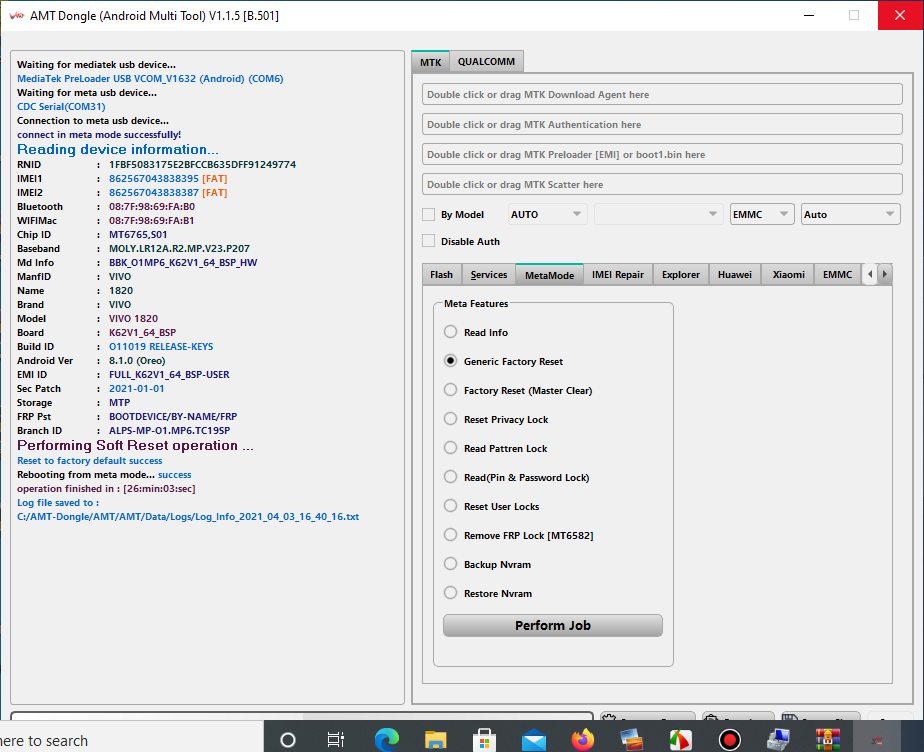The width and height of the screenshot is (924, 752).
Task: Select Remove FRP Lock [MT6582]
Action: [450, 535]
